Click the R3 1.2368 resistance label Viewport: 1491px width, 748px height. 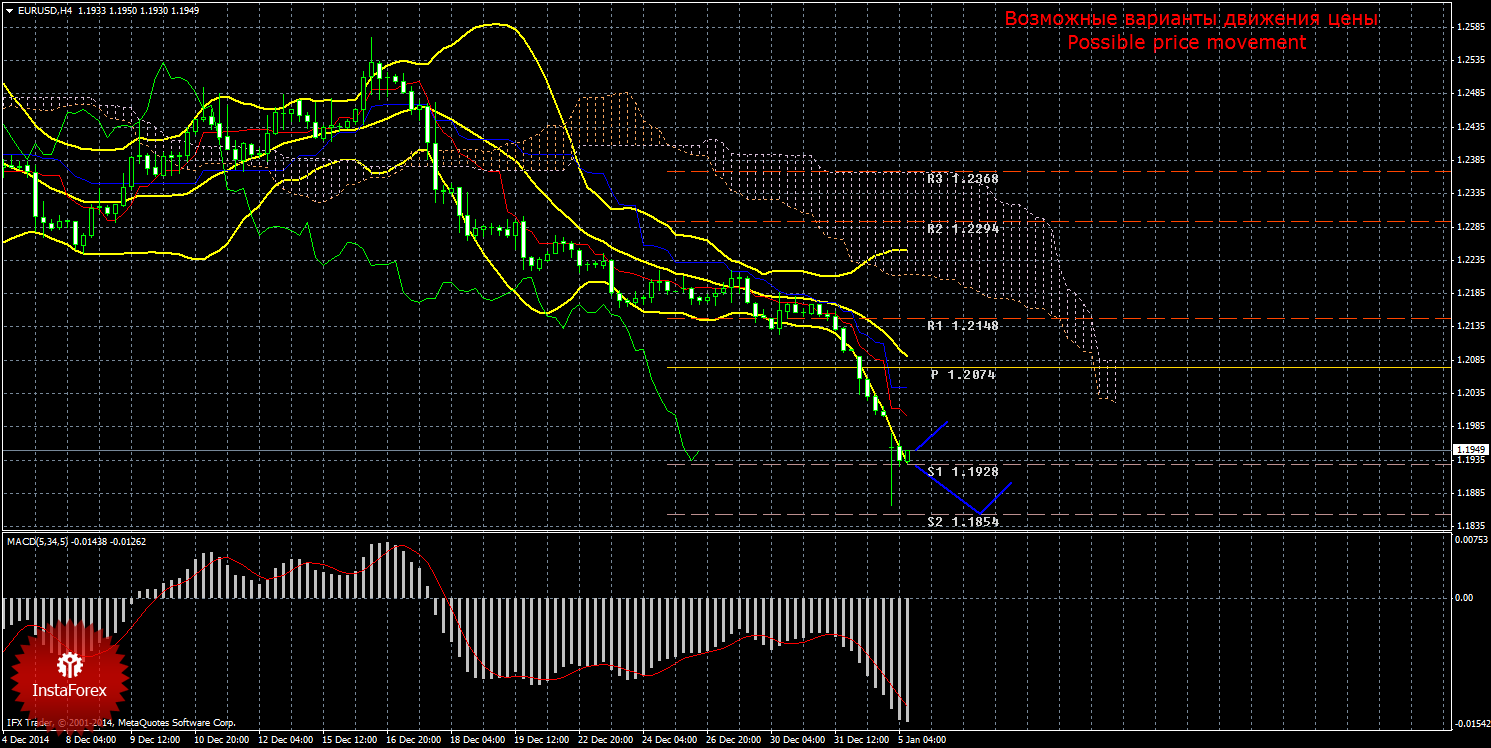pos(962,178)
